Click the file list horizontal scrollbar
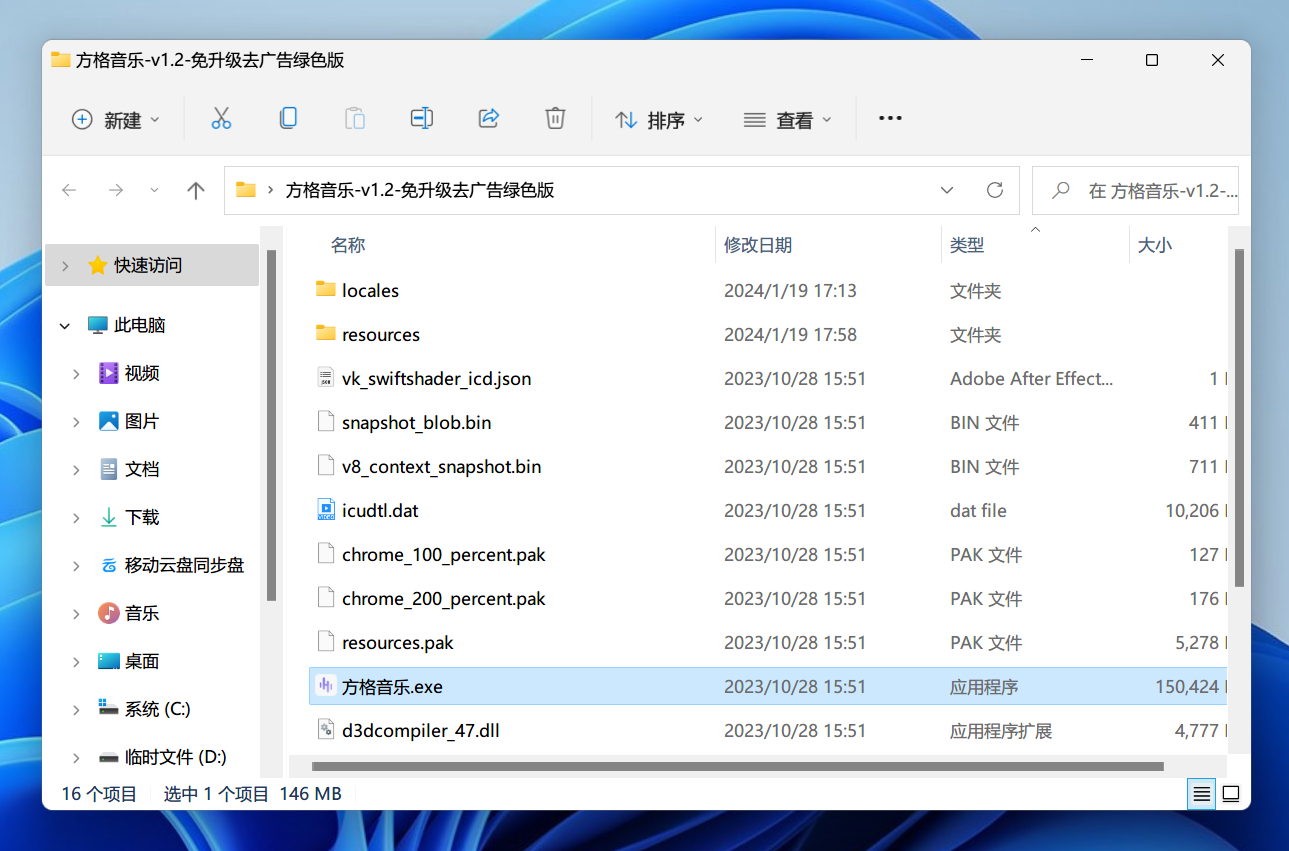Screen dimensions: 1289x851 [x=737, y=767]
